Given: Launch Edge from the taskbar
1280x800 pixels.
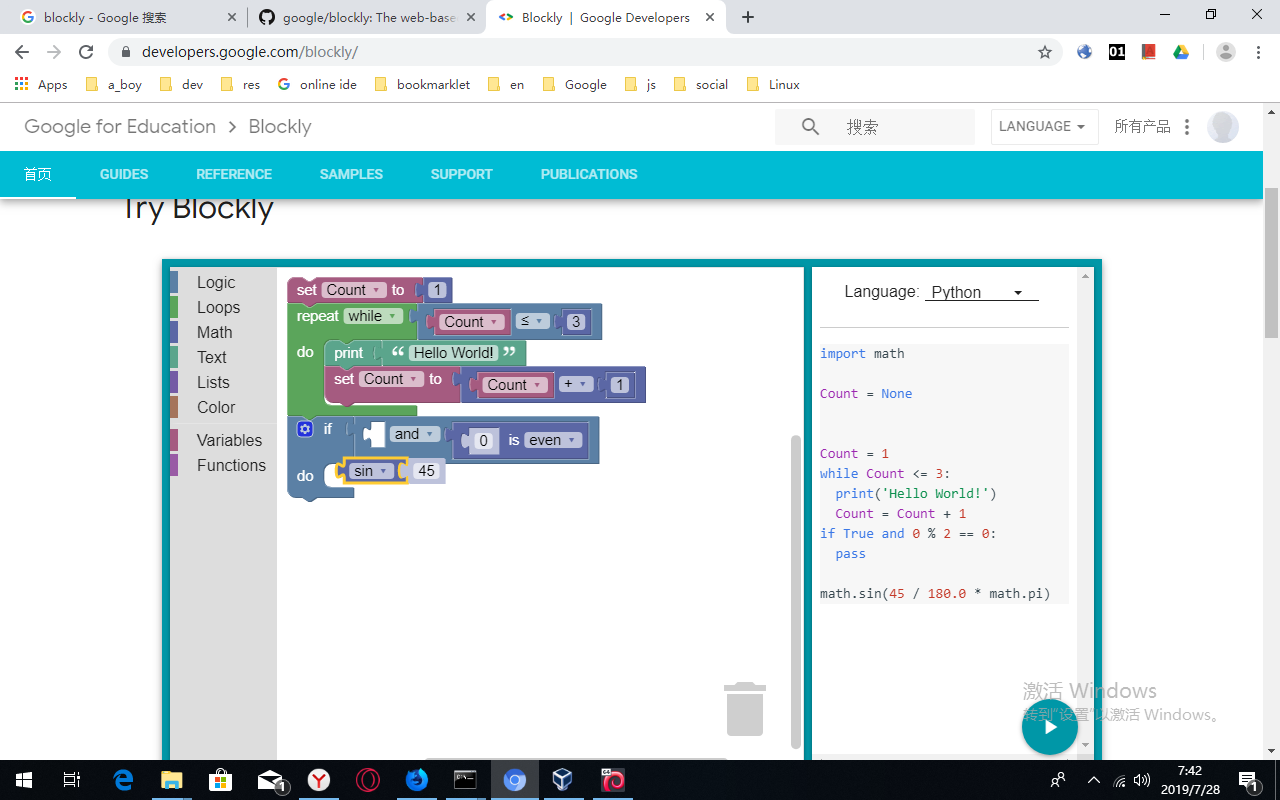Looking at the screenshot, I should point(123,780).
